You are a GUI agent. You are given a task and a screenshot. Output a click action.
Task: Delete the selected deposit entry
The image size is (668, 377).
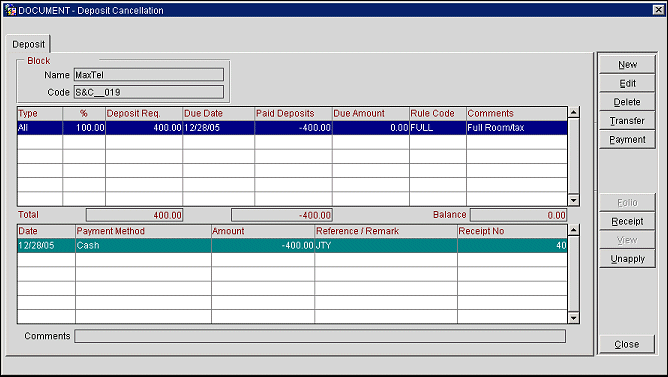[x=627, y=102]
